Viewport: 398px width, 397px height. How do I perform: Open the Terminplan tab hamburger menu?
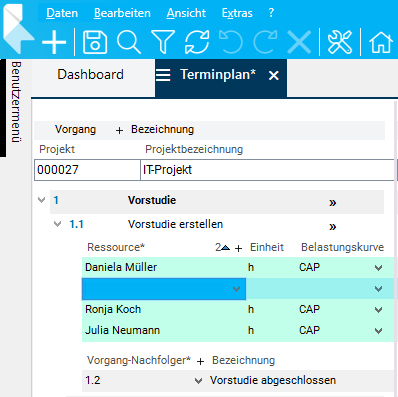coord(163,75)
